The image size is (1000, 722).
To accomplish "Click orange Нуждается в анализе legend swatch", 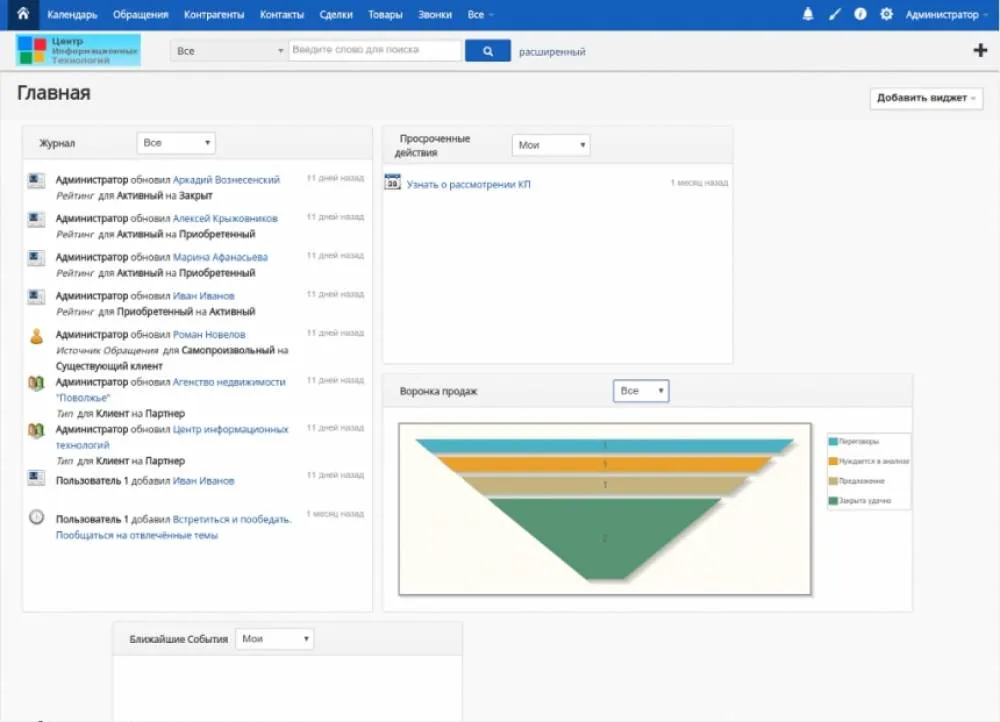I will click(833, 461).
